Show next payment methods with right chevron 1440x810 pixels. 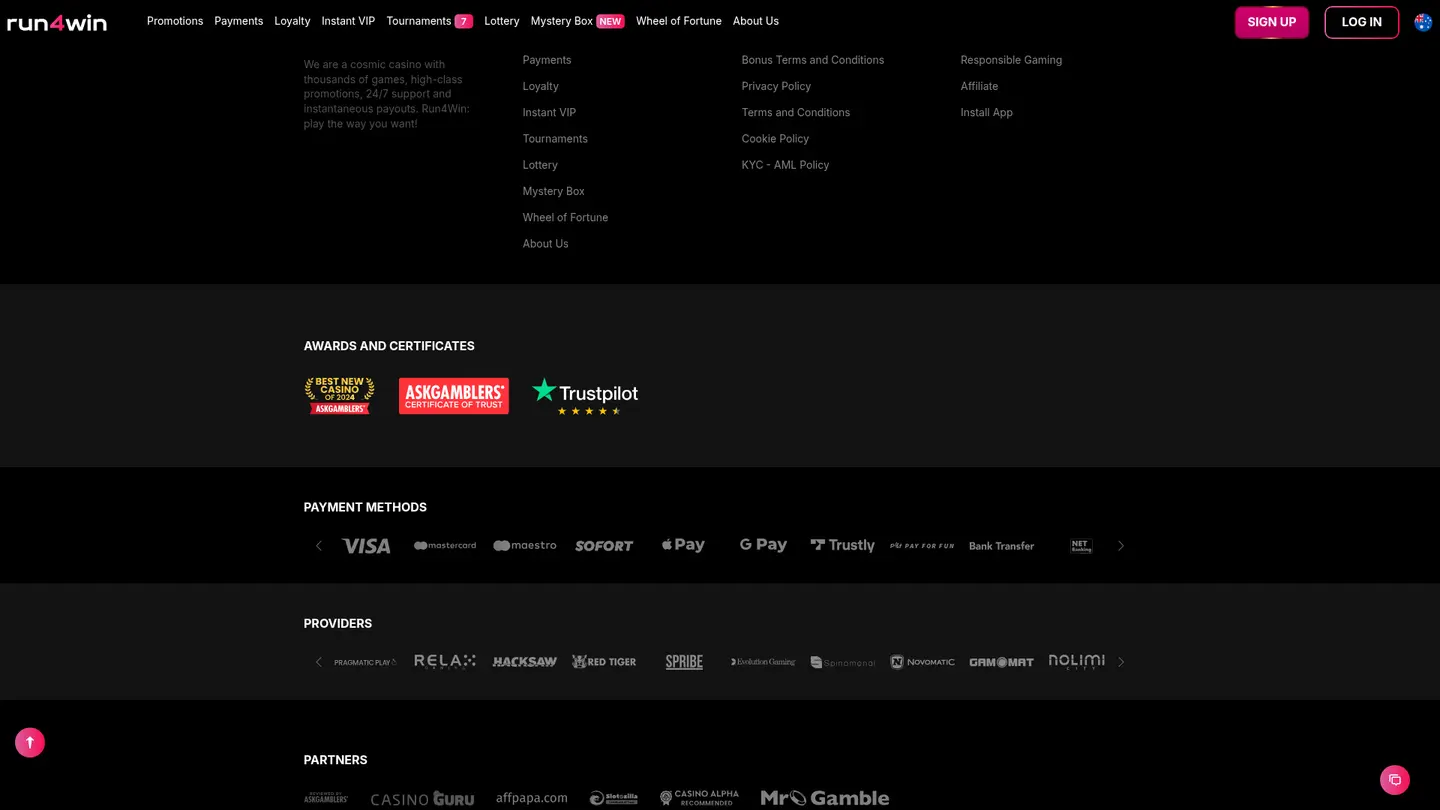click(x=1121, y=546)
